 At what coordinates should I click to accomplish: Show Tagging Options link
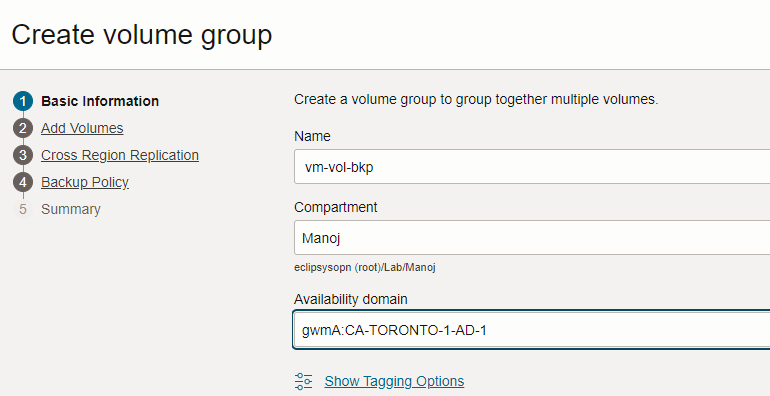click(394, 381)
